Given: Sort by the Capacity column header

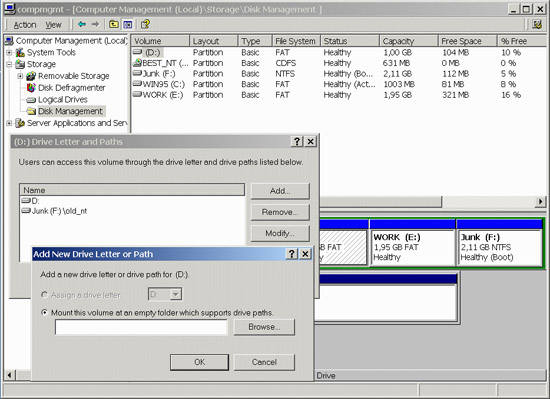Looking at the screenshot, I should point(409,41).
